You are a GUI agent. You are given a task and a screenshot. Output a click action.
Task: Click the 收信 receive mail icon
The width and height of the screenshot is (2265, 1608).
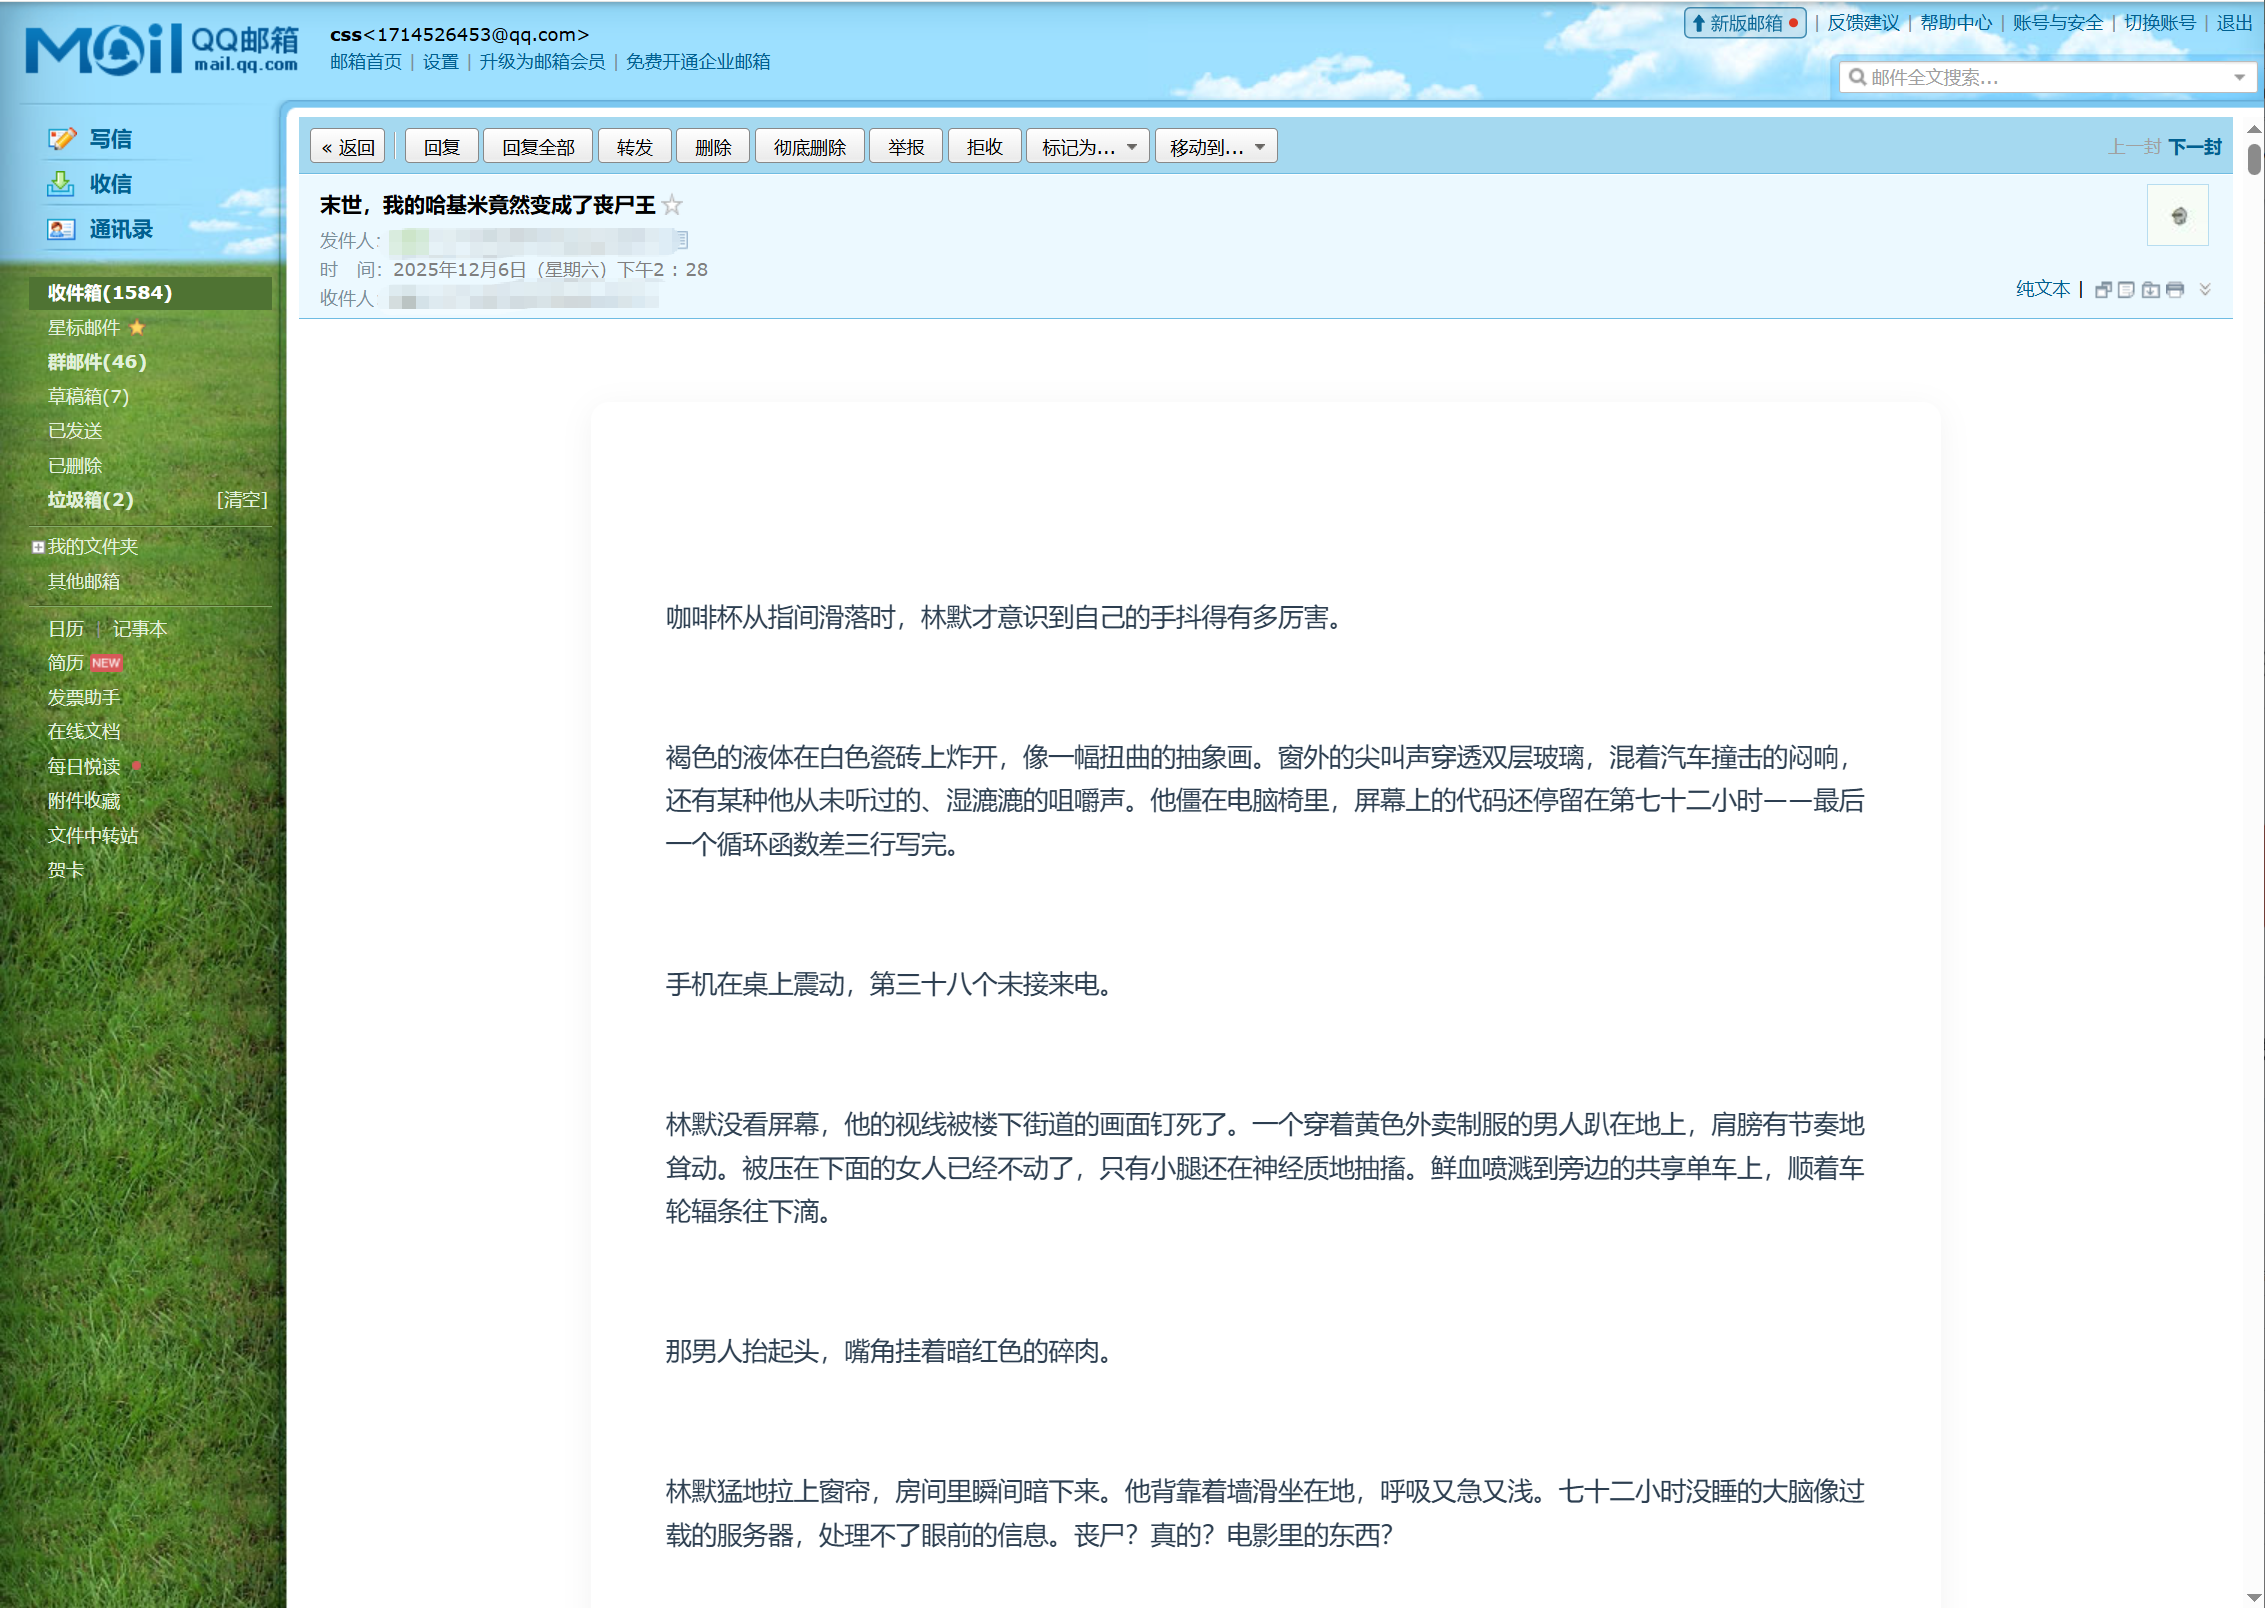point(62,184)
